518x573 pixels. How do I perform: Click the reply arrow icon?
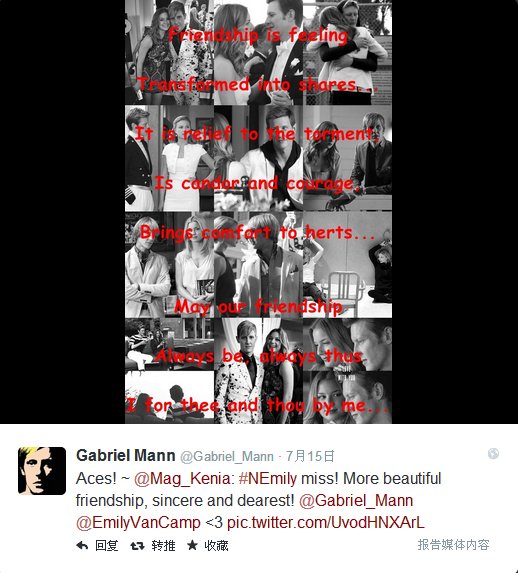click(x=82, y=546)
